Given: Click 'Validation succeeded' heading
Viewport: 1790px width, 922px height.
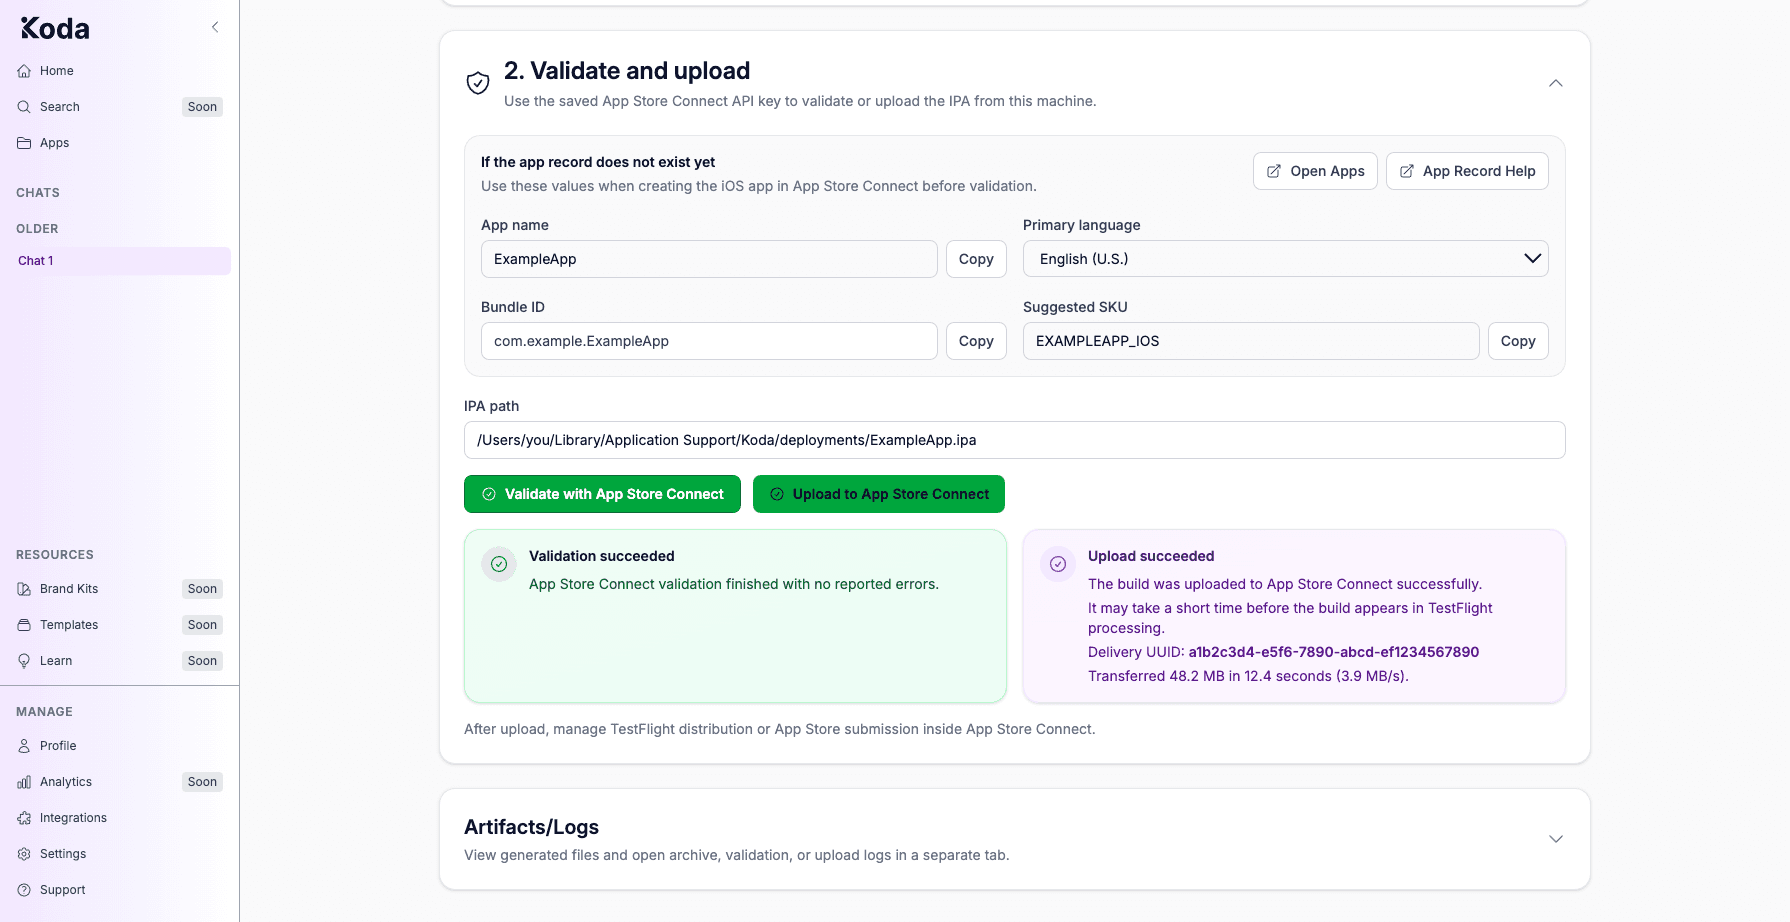Looking at the screenshot, I should point(602,556).
